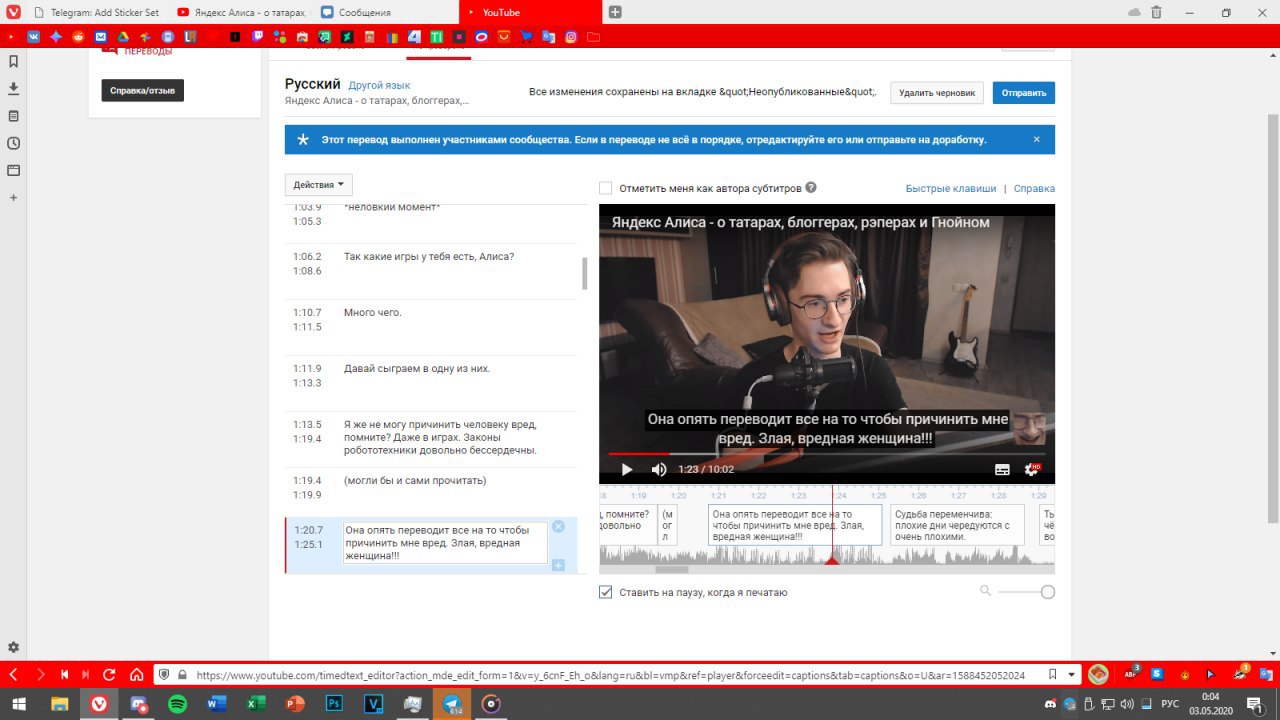Open the Vivaldi menu logo
Screen dimensions: 1280x720
pos(12,12)
